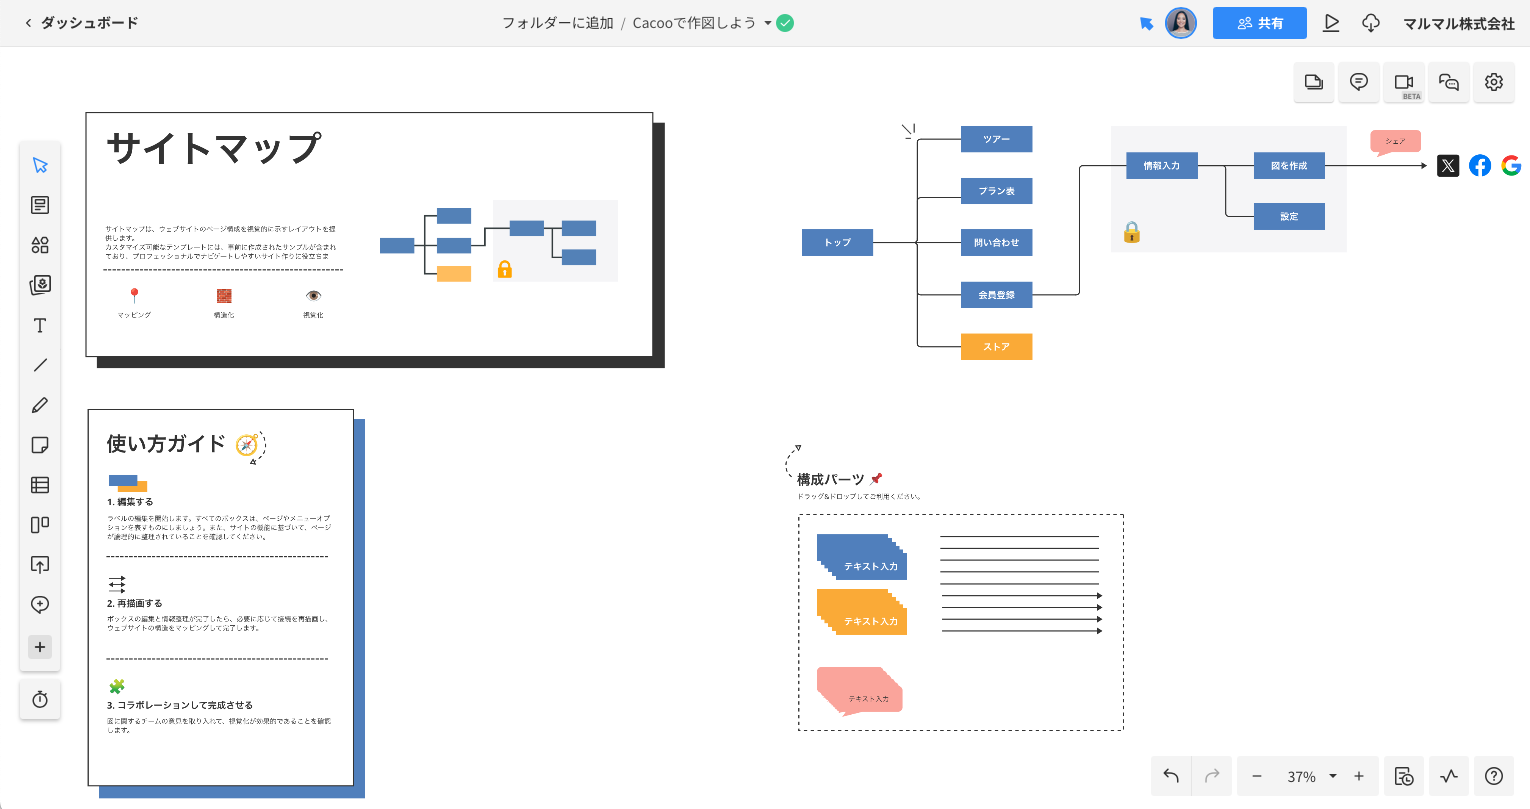Viewport: 1530px width, 809px height.
Task: Open the comments panel
Action: [x=1359, y=82]
